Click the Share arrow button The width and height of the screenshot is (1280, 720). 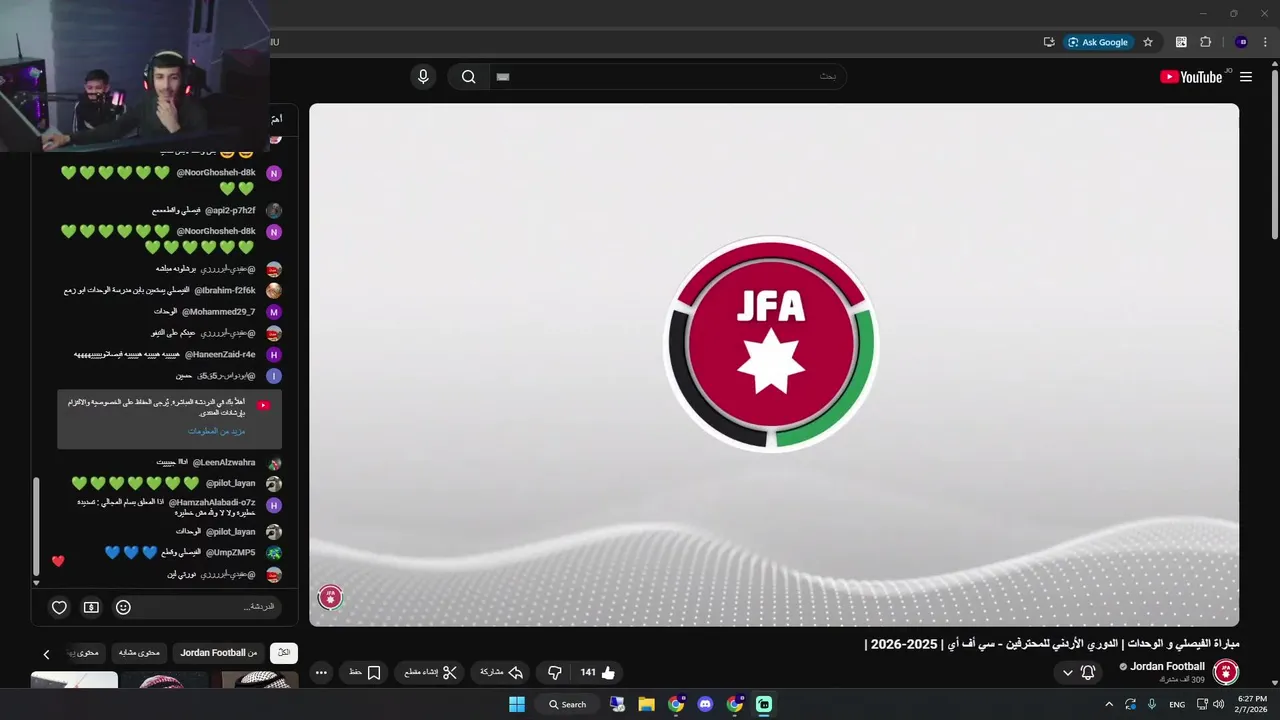point(502,673)
